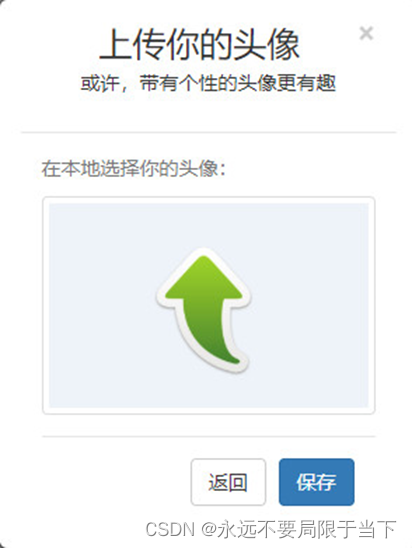The width and height of the screenshot is (412, 548).
Task: Select the light blue upload drop area
Action: pos(209,305)
